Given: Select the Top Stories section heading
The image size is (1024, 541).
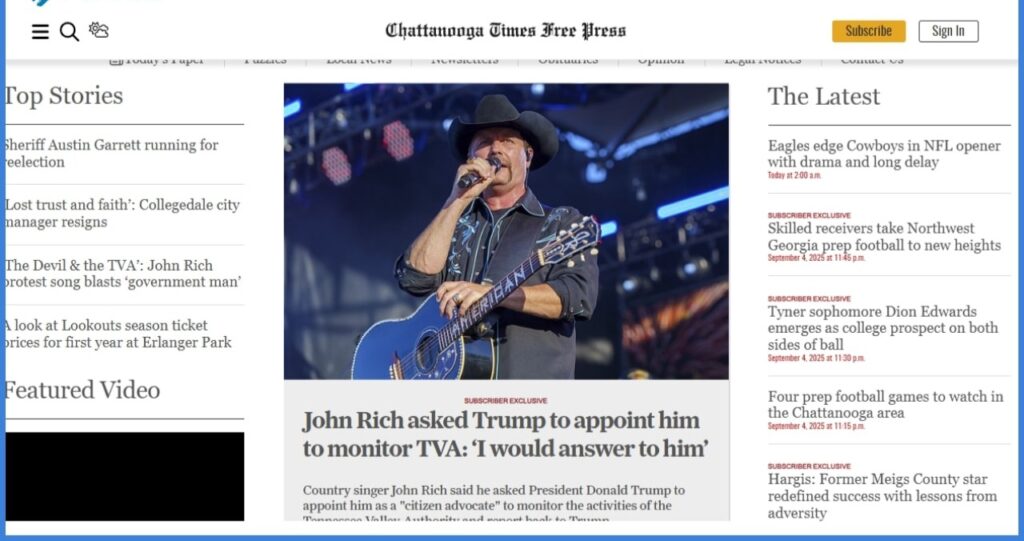Looking at the screenshot, I should coord(64,96).
